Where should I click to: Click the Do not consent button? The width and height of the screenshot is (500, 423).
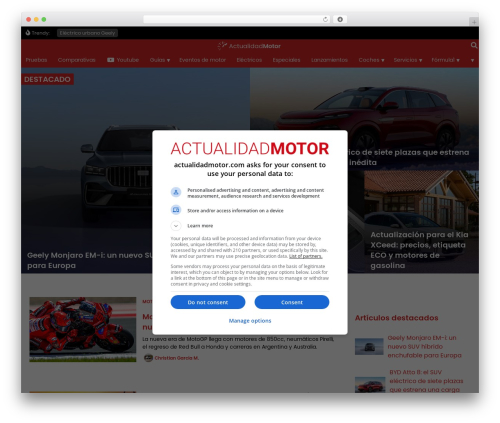coord(208,302)
